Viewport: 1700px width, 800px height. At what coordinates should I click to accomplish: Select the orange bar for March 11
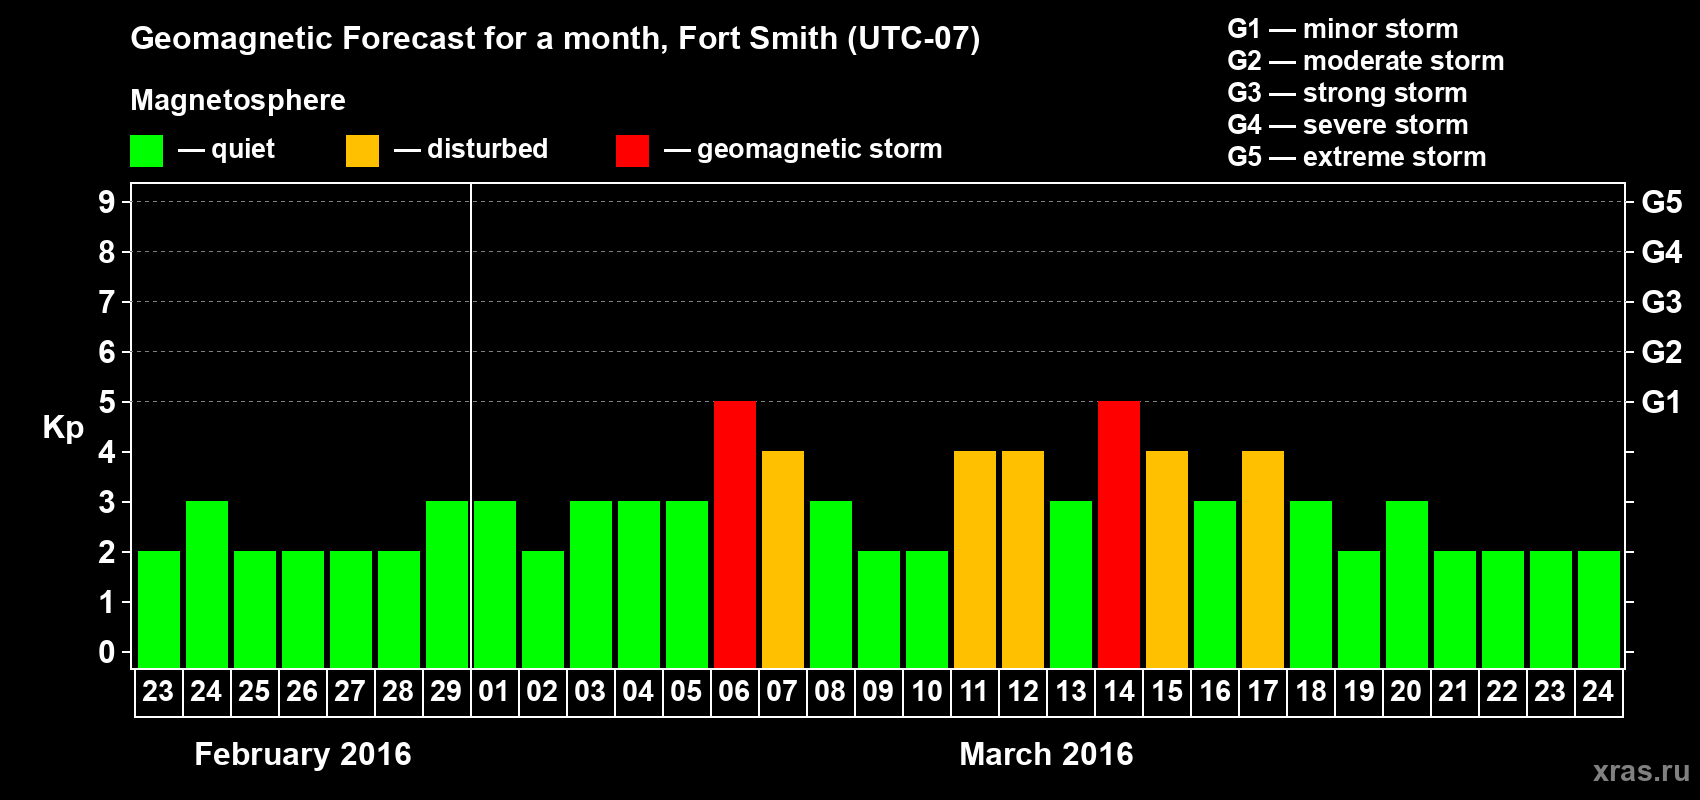pos(975,559)
